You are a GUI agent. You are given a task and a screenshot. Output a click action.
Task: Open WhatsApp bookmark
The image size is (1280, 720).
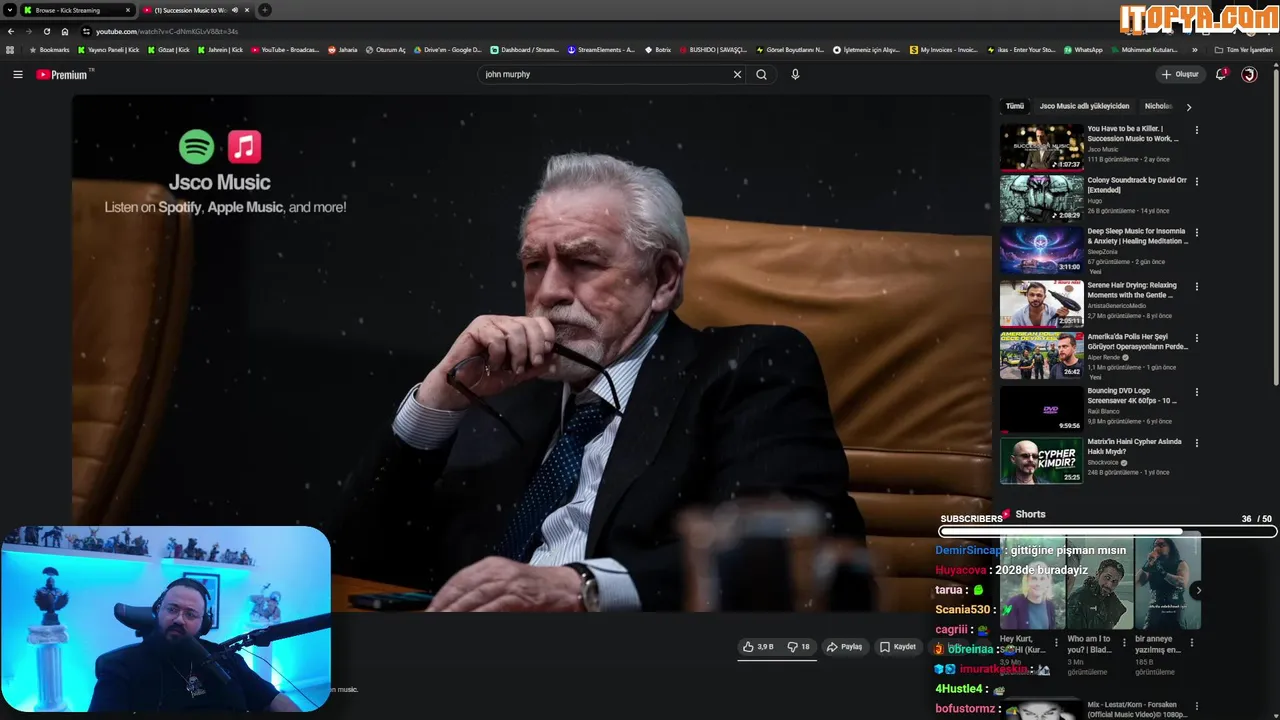(1084, 49)
